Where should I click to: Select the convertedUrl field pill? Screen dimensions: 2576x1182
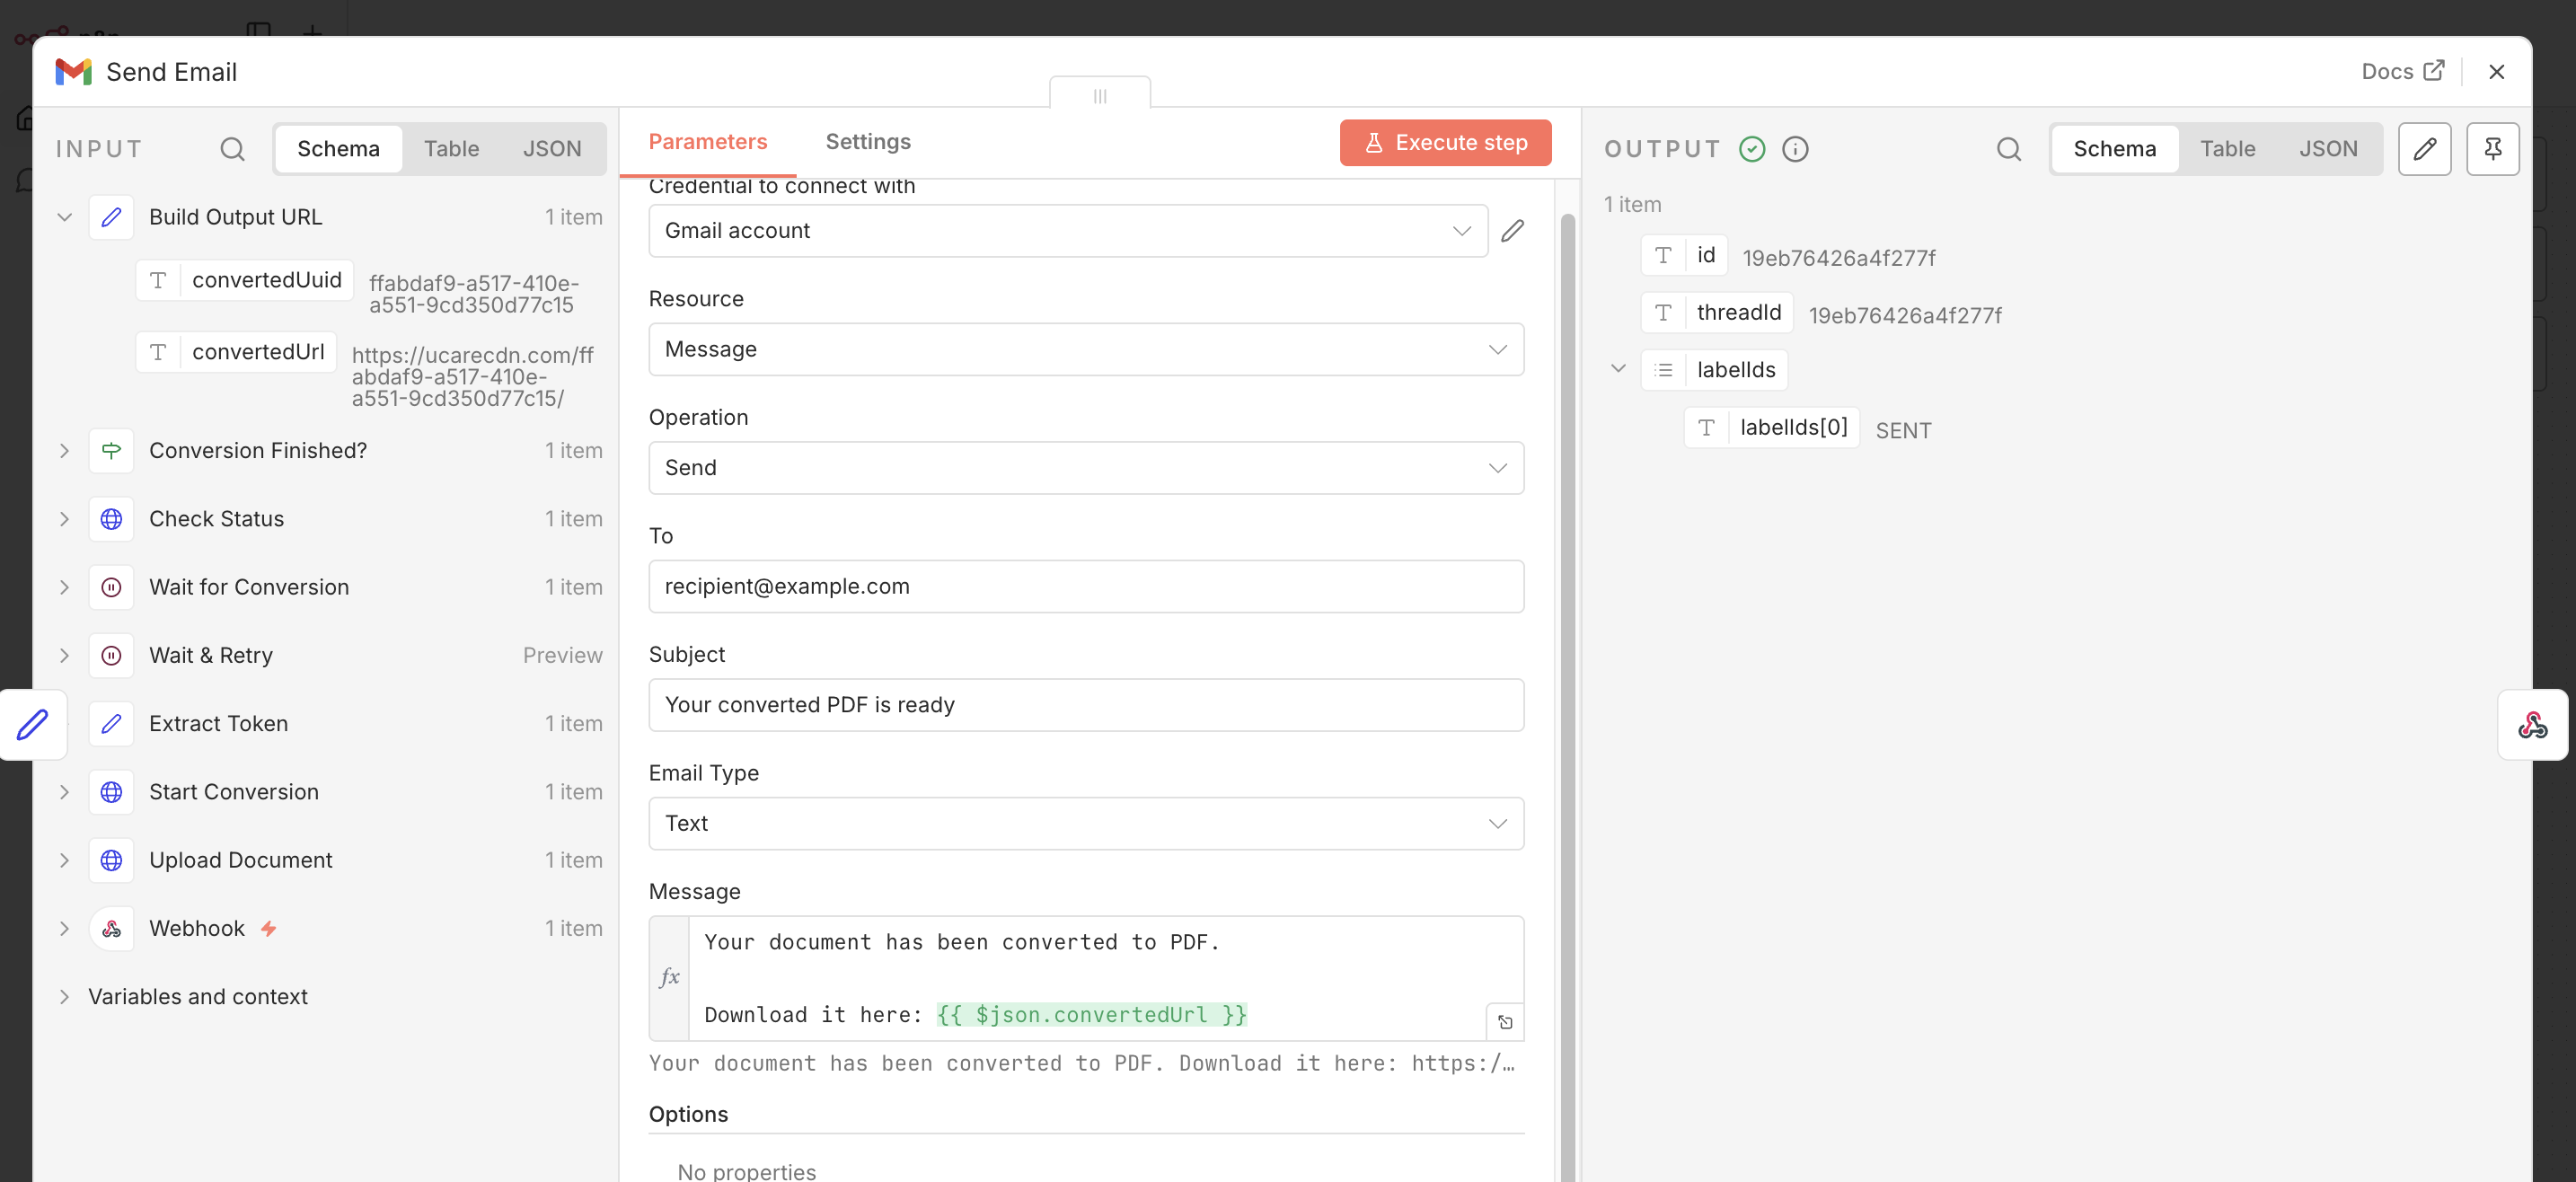pos(236,352)
